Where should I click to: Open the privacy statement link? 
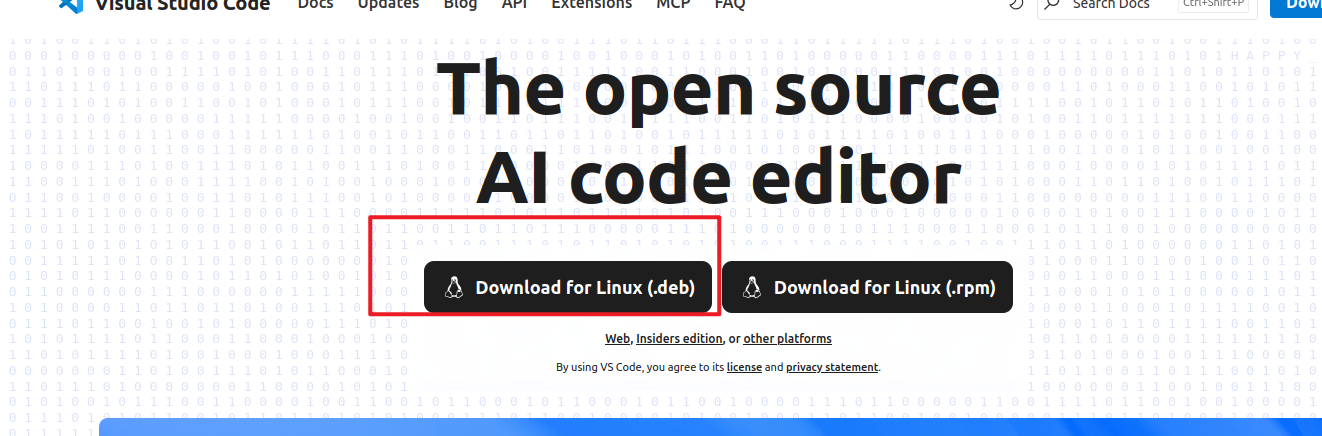click(x=832, y=367)
